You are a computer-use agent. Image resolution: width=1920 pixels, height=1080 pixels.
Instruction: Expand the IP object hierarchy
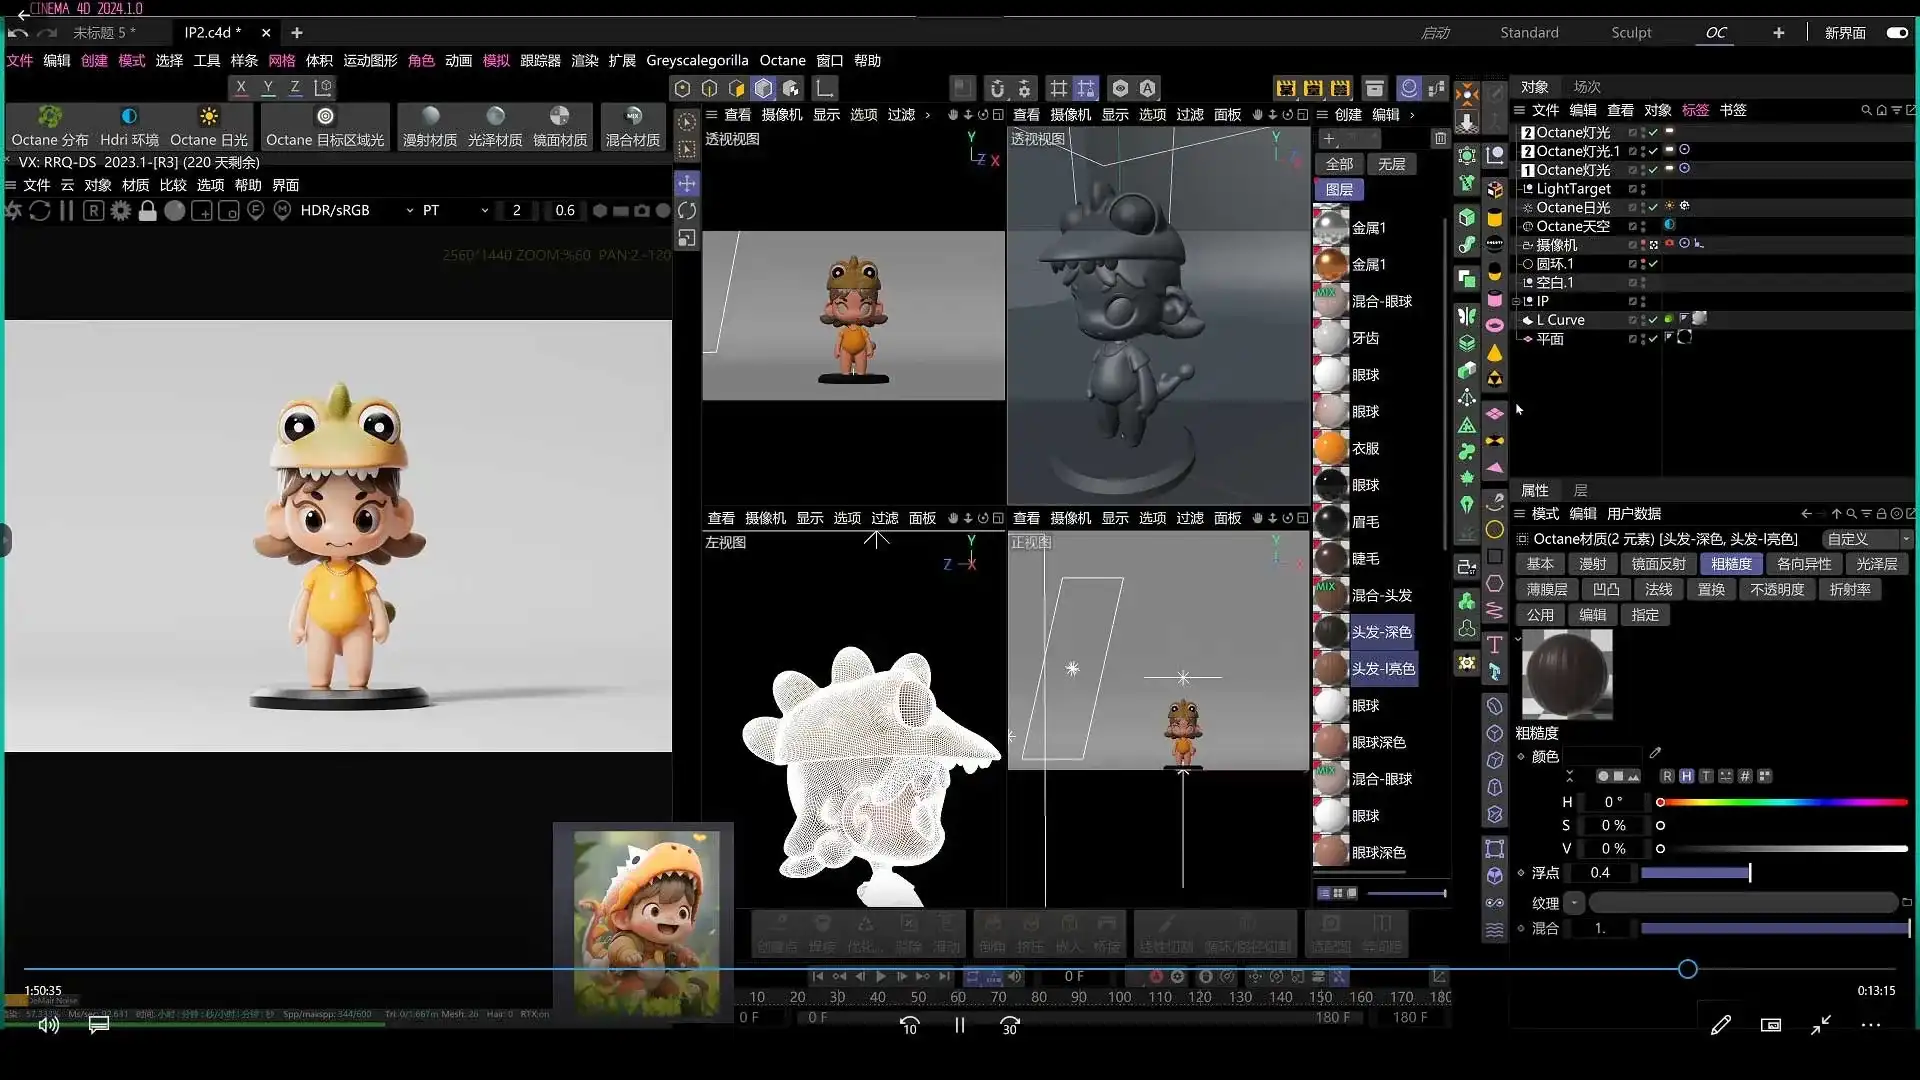(x=1516, y=301)
